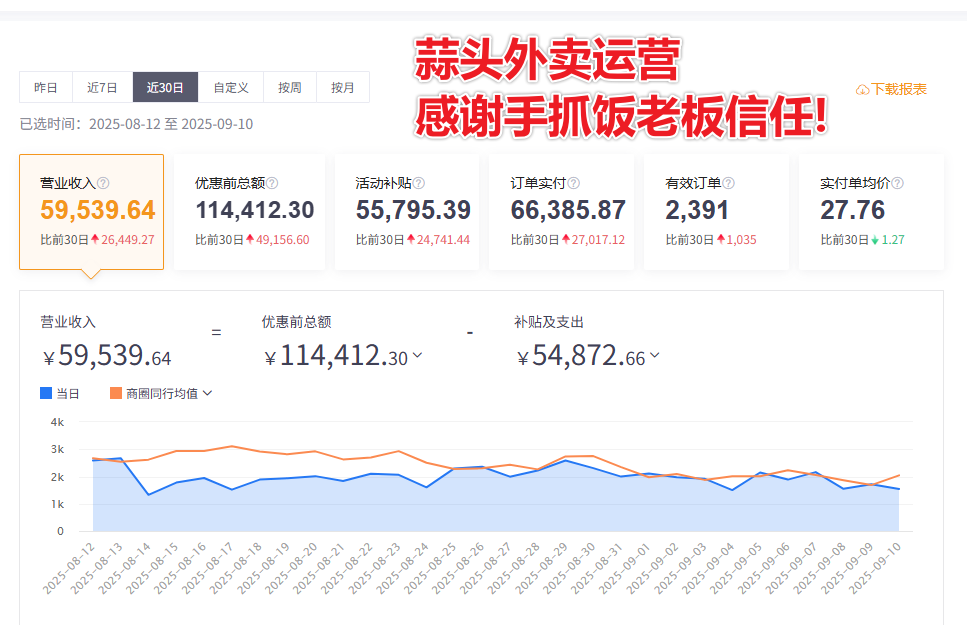Click the 2025-09-10 axis date label
Image resolution: width=967 pixels, height=625 pixels.
click(875, 568)
